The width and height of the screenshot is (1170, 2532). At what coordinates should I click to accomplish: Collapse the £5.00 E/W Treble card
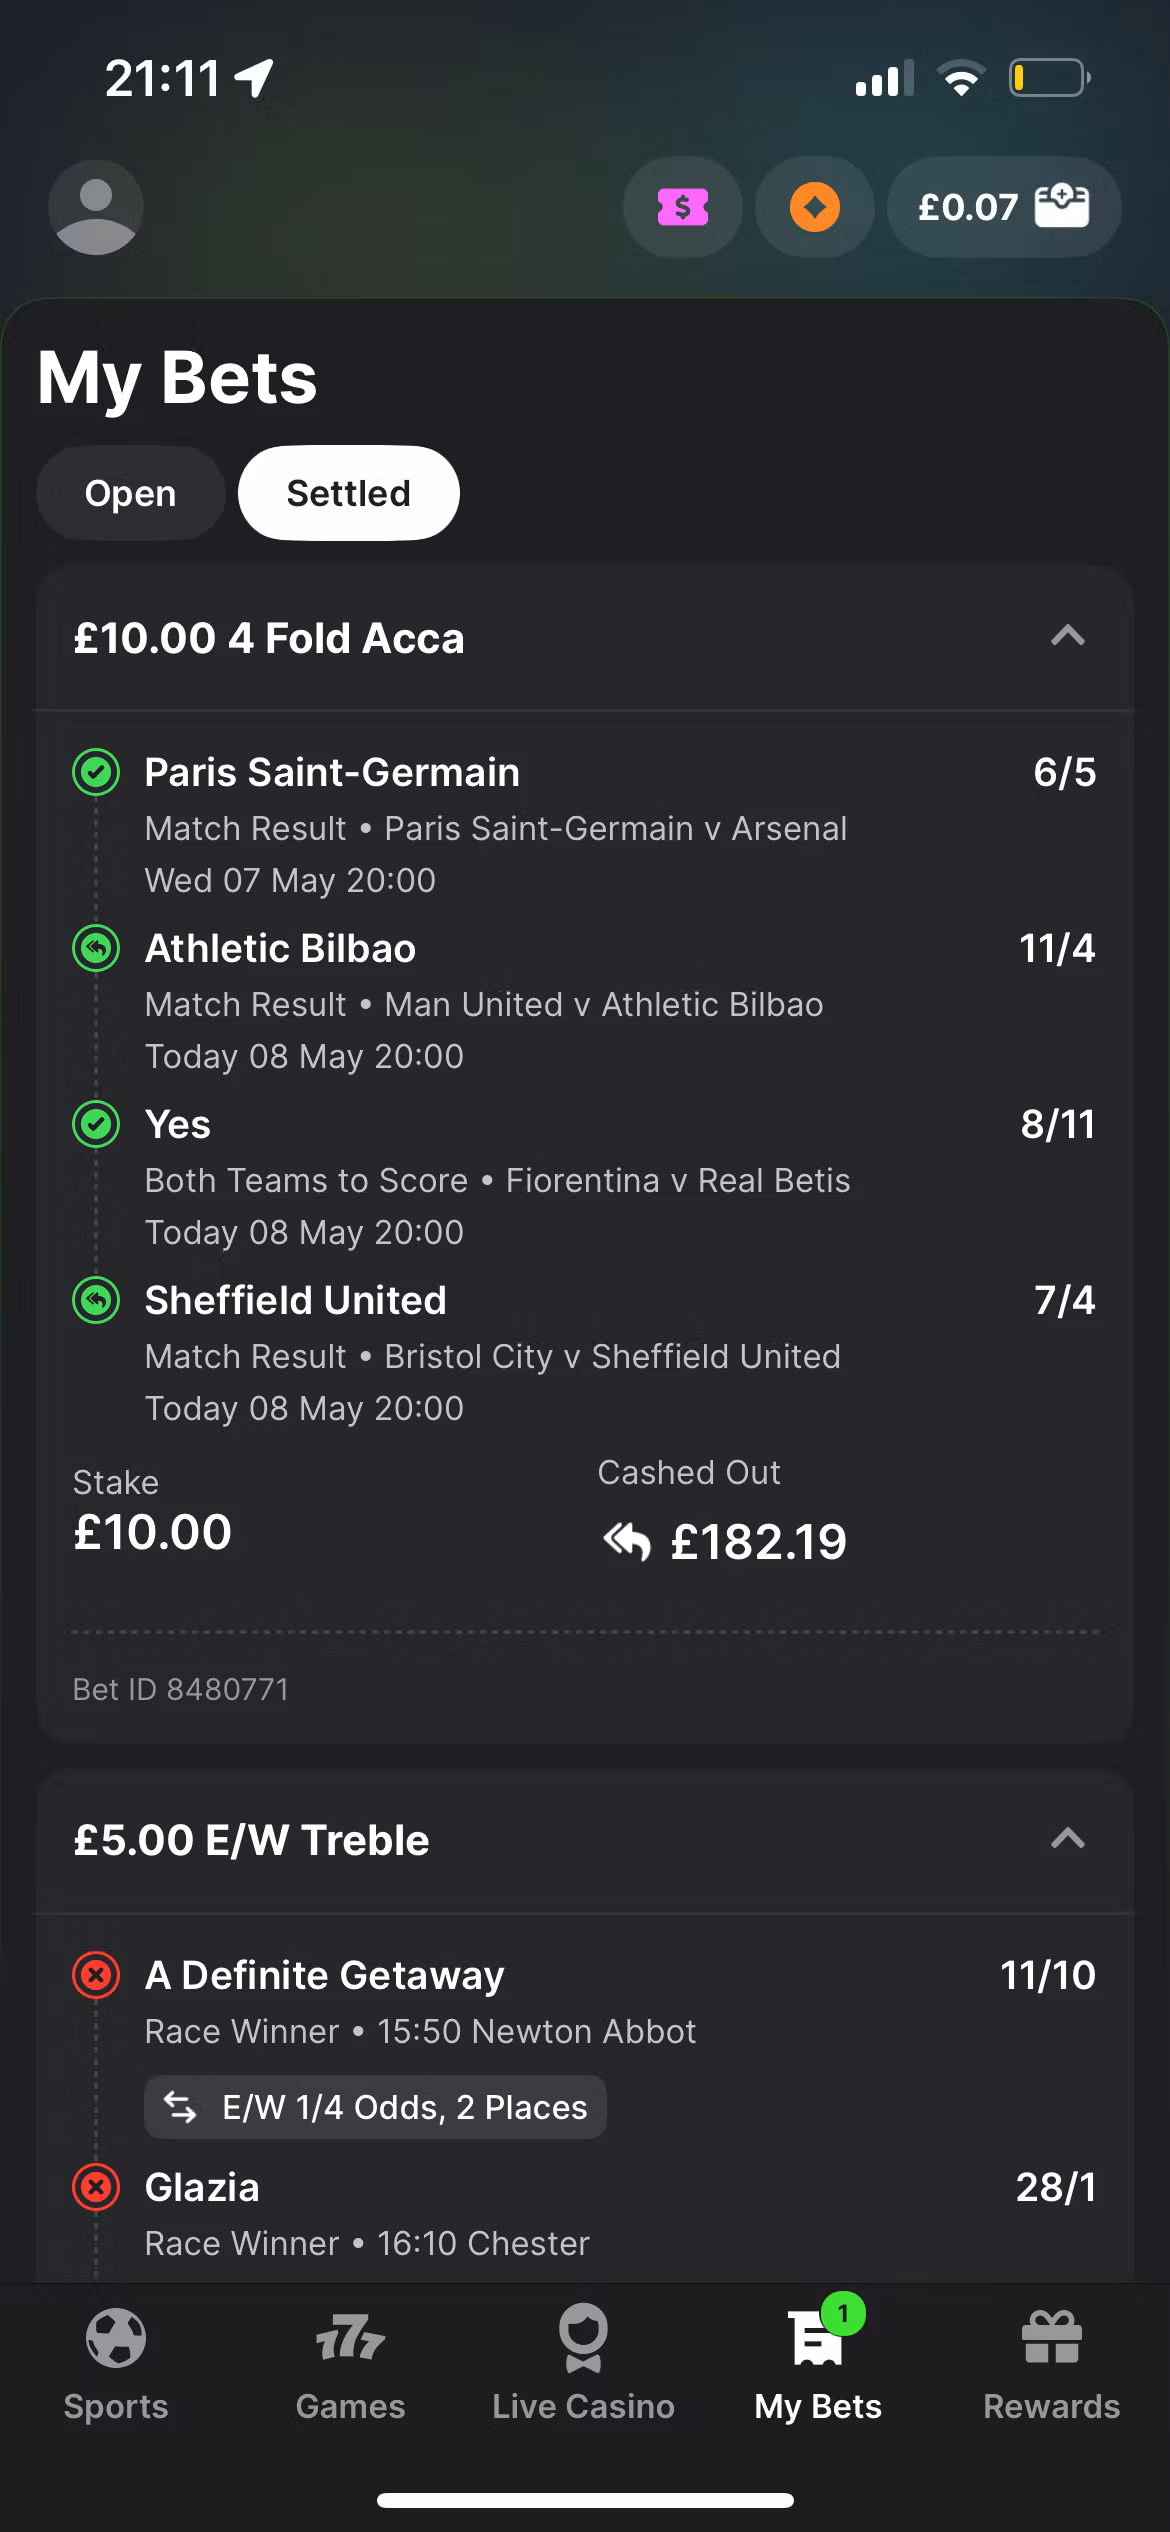point(1068,1839)
